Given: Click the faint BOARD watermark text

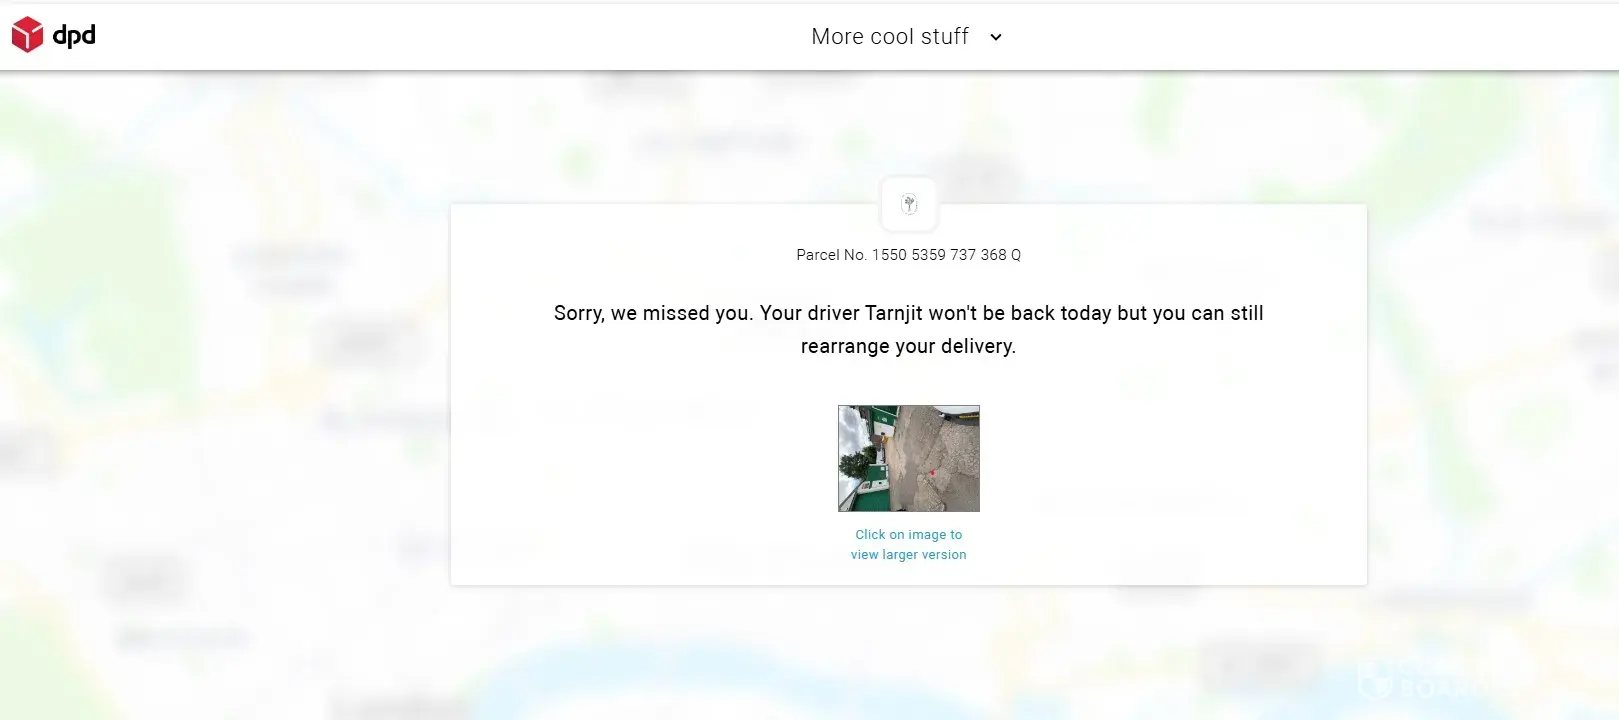Looking at the screenshot, I should point(1440,689).
